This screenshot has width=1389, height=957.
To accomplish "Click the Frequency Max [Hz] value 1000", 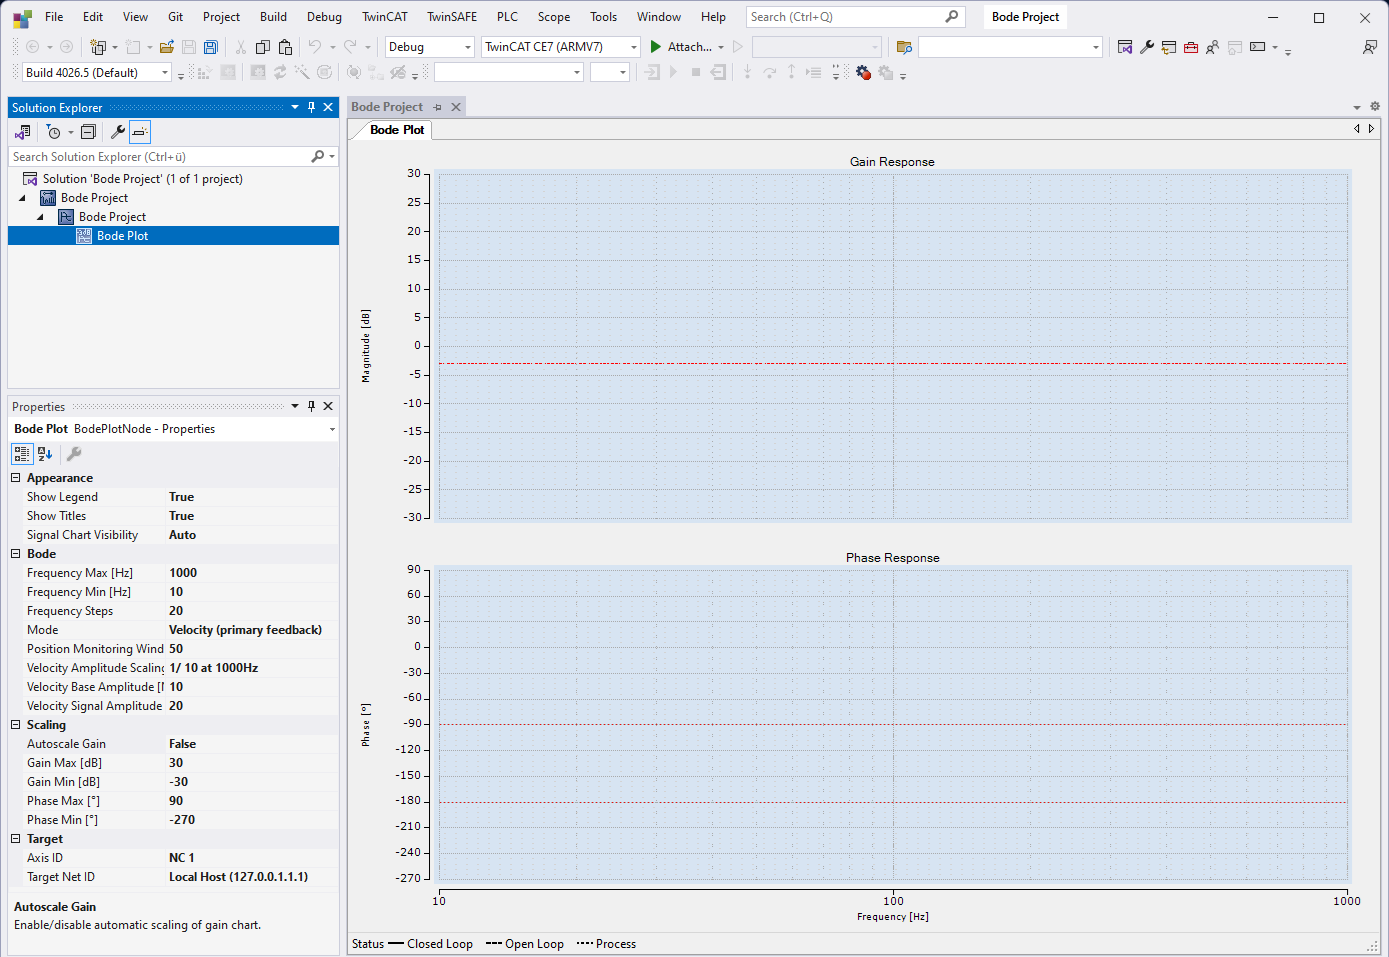I will click(252, 573).
